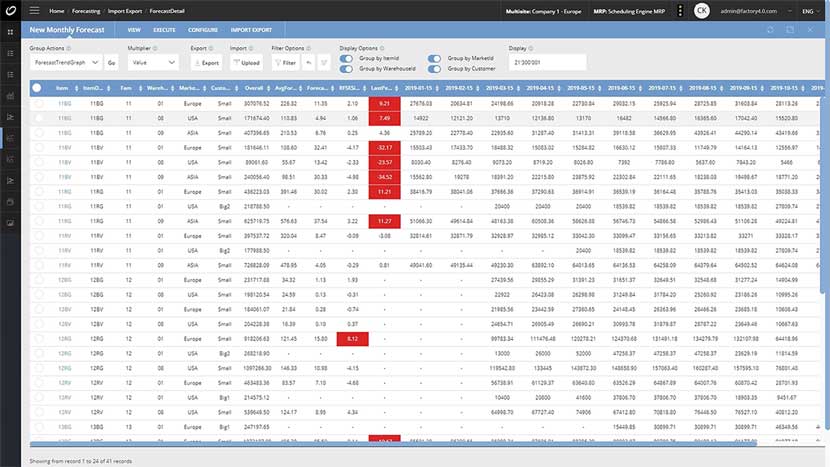This screenshot has width=830, height=467.
Task: Click the refresh icon in panel header
Action: [770, 30]
